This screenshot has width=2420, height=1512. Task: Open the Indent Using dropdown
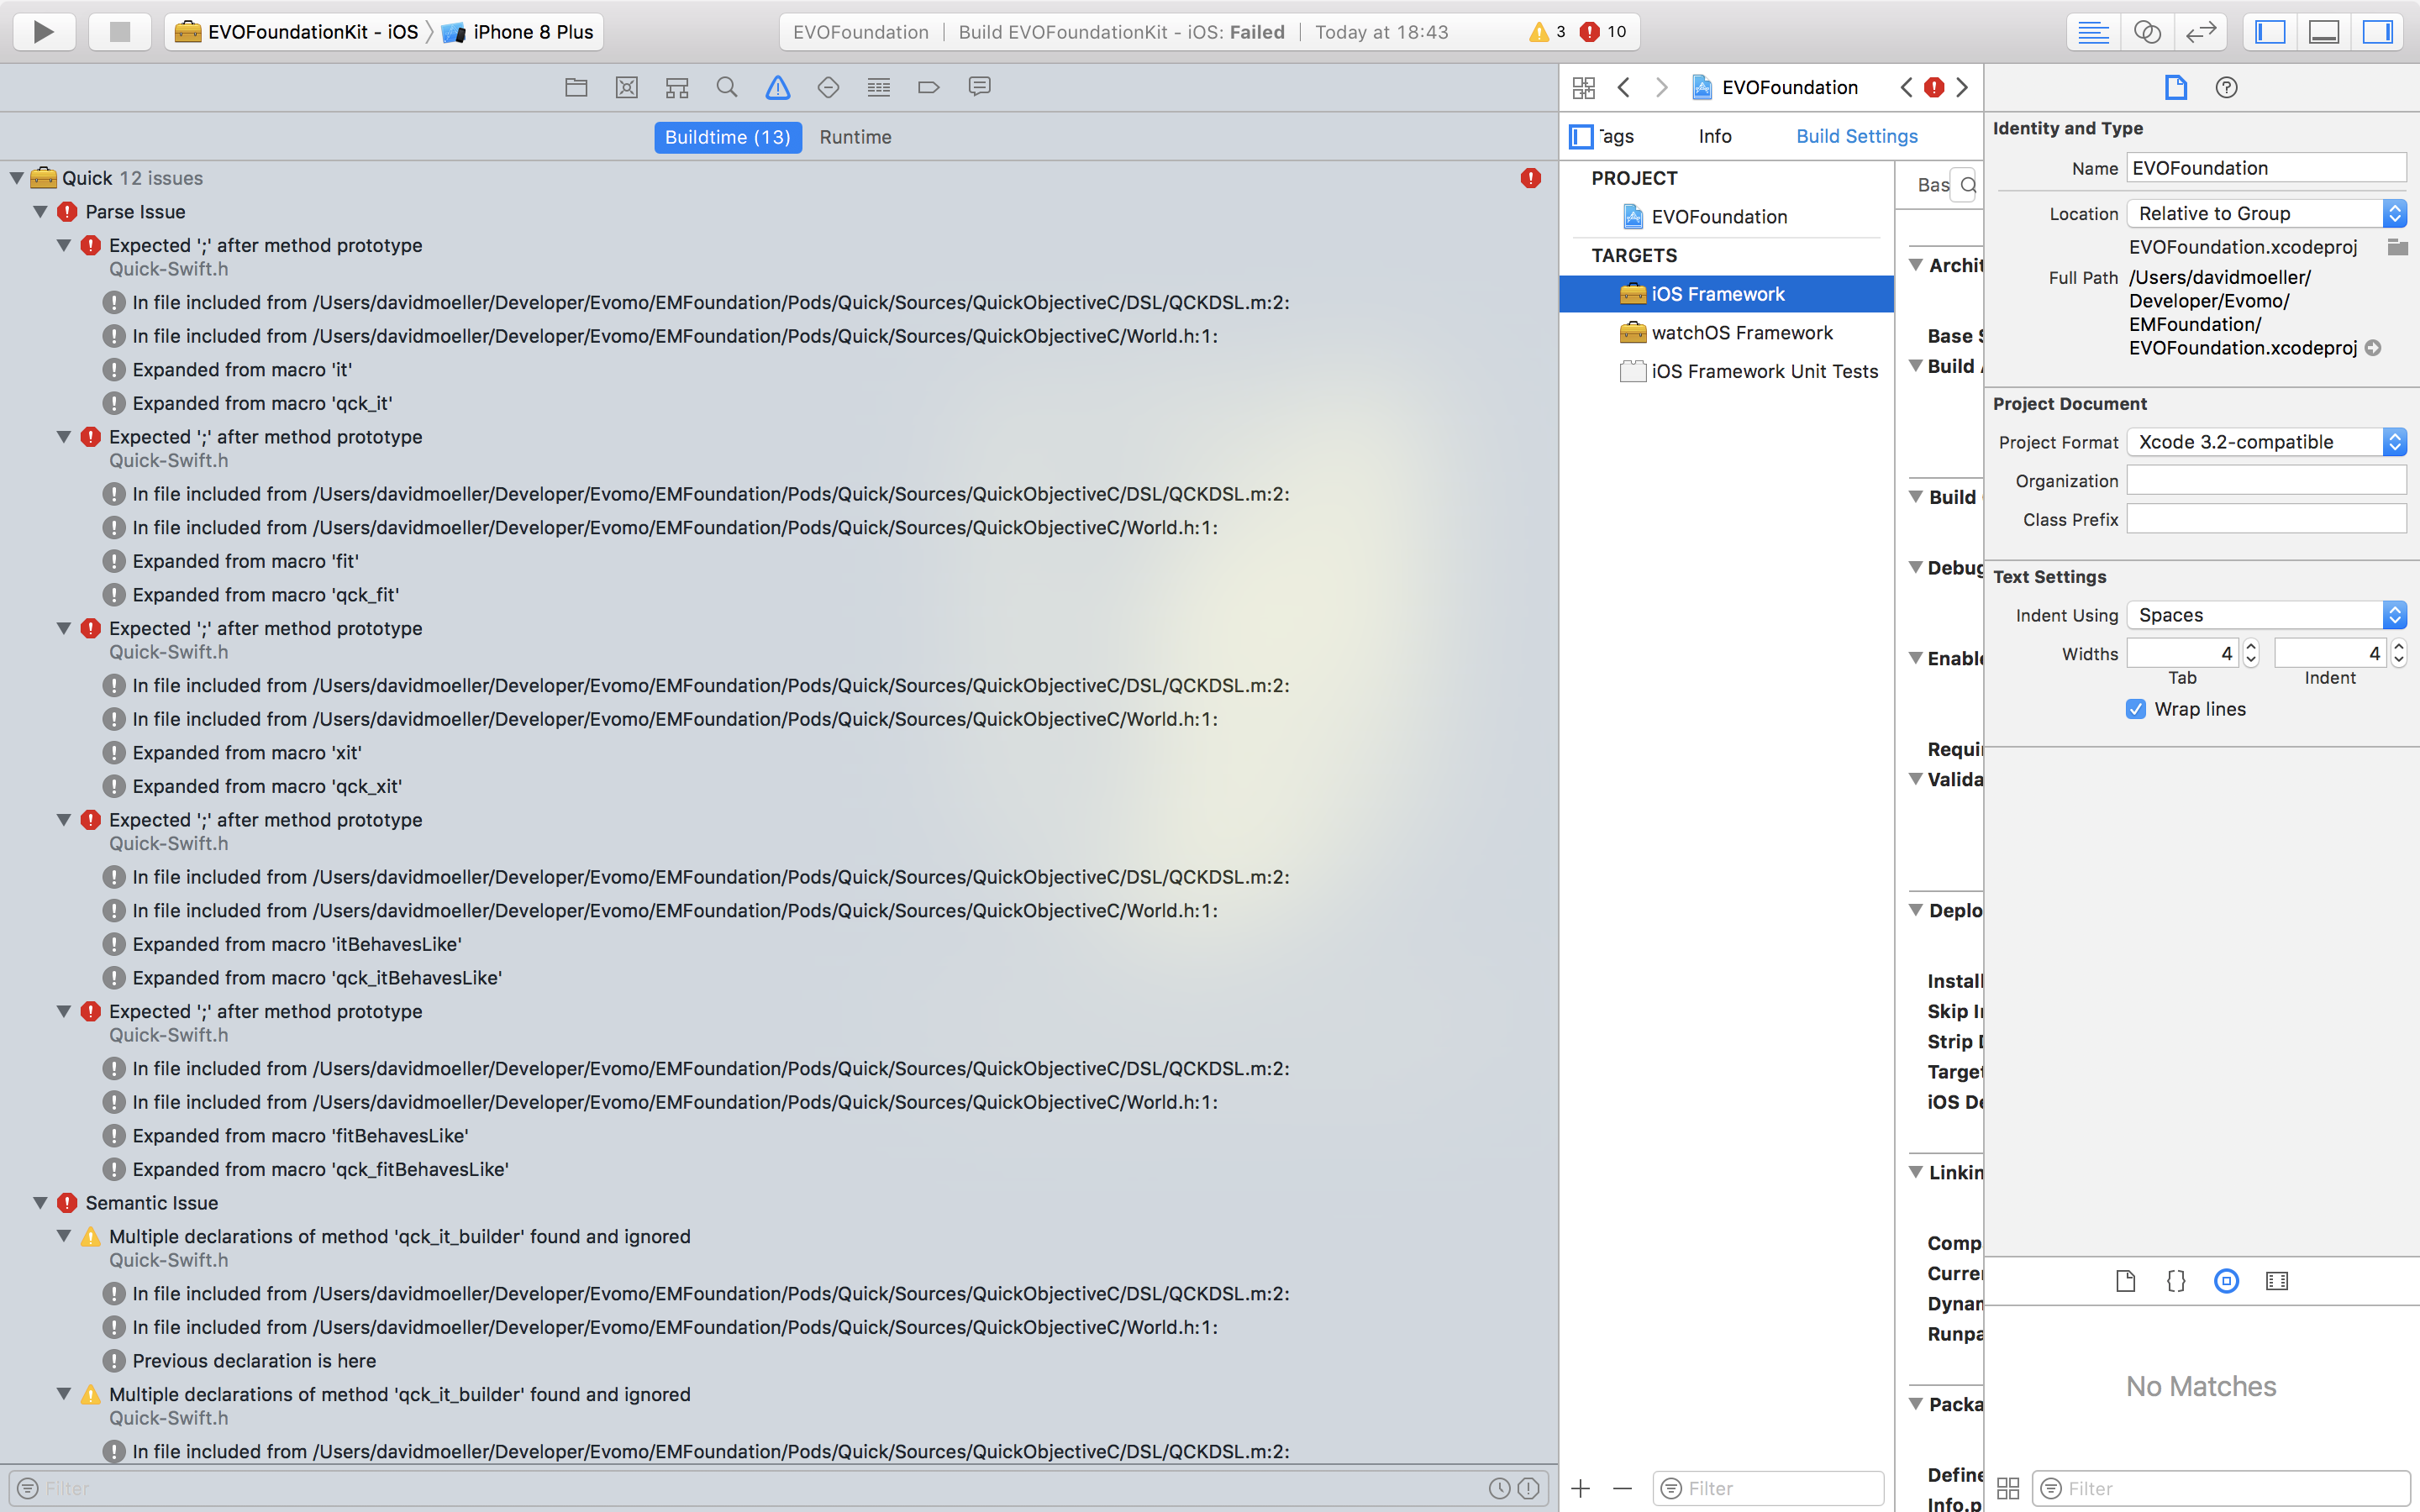[x=2267, y=615]
